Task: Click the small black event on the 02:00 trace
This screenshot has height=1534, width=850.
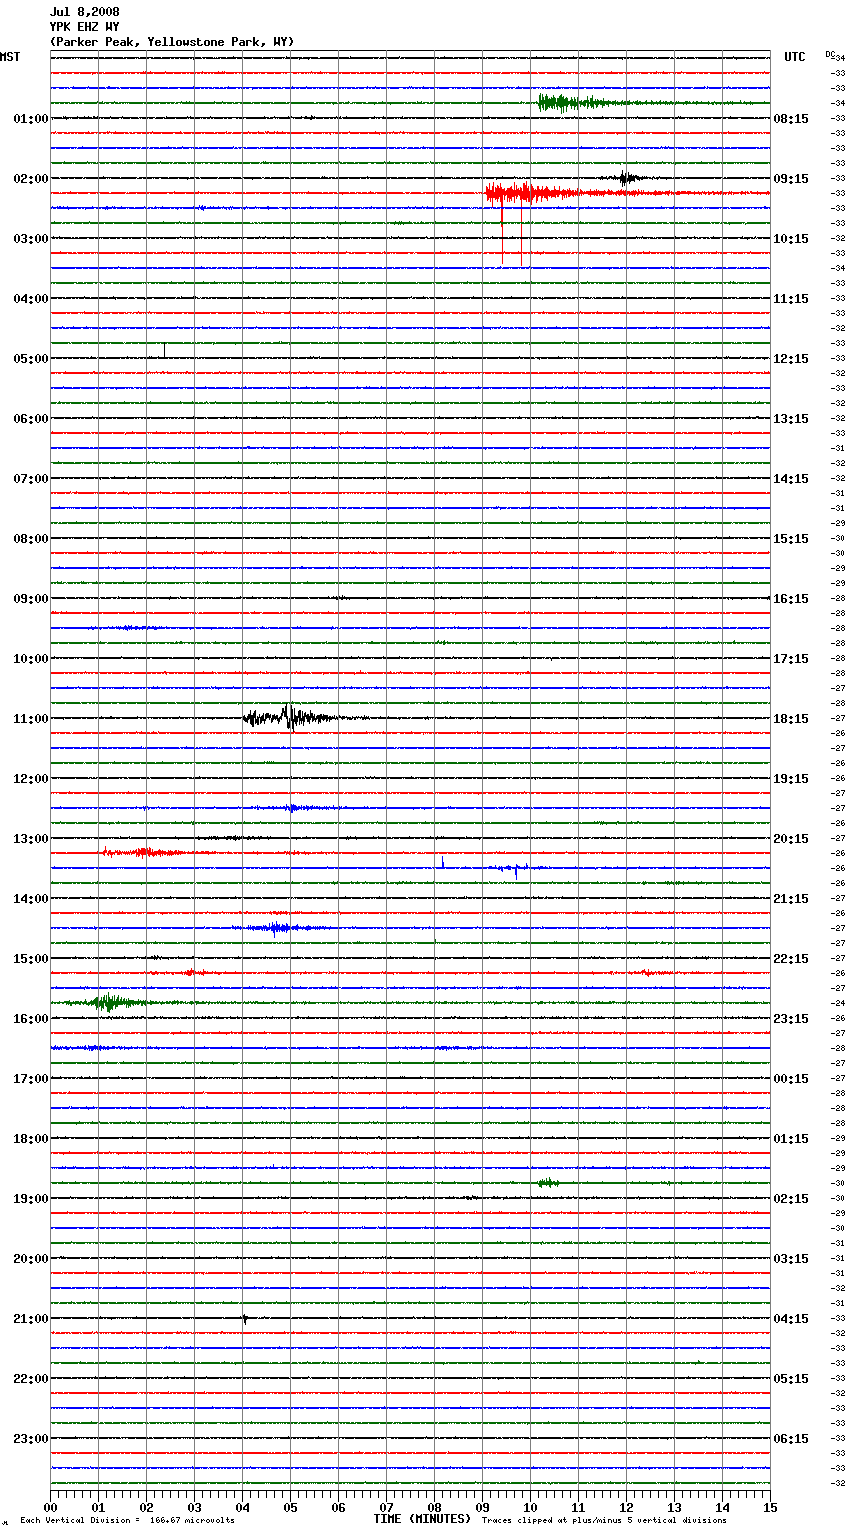Action: [x=627, y=178]
